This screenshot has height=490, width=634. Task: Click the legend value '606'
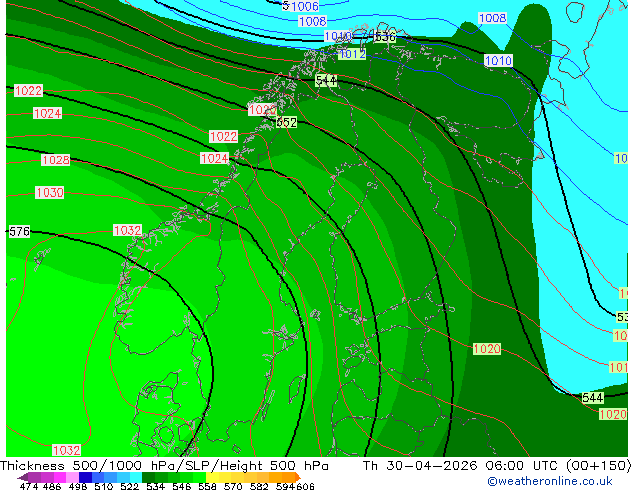point(305,486)
